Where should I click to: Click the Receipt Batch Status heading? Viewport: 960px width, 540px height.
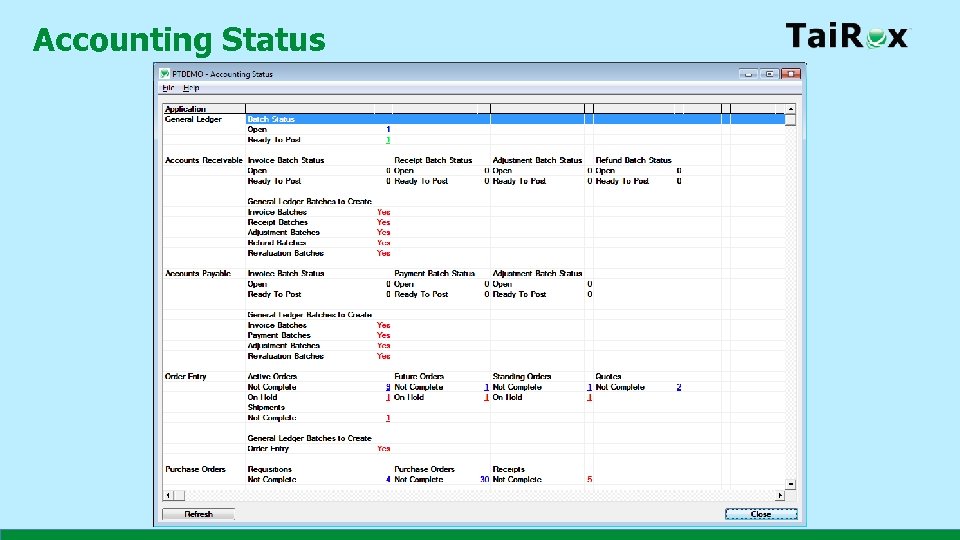[x=433, y=160]
